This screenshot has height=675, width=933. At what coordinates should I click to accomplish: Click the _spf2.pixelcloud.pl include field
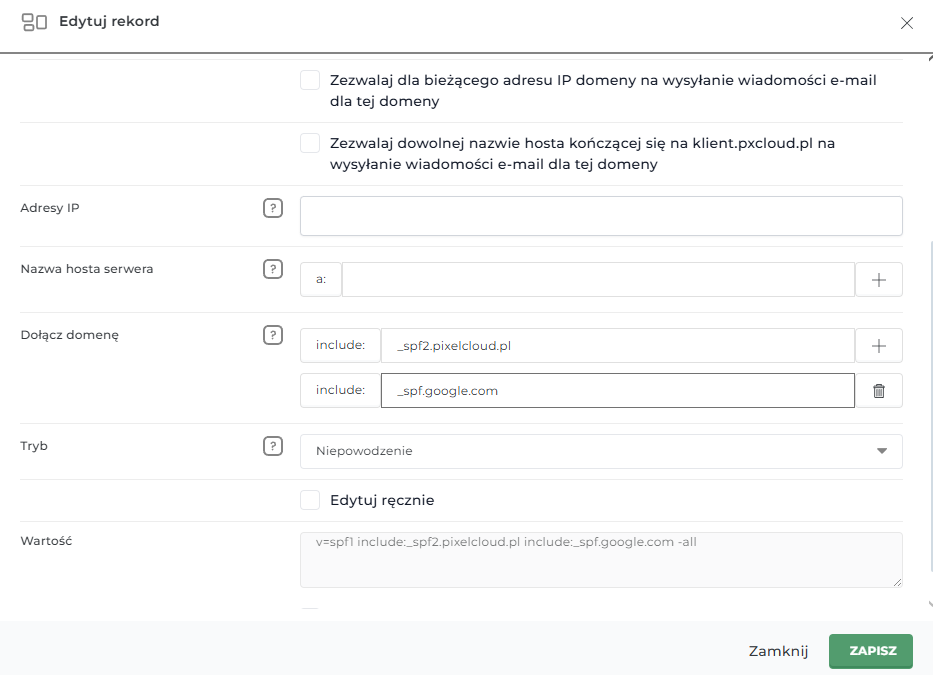click(617, 345)
